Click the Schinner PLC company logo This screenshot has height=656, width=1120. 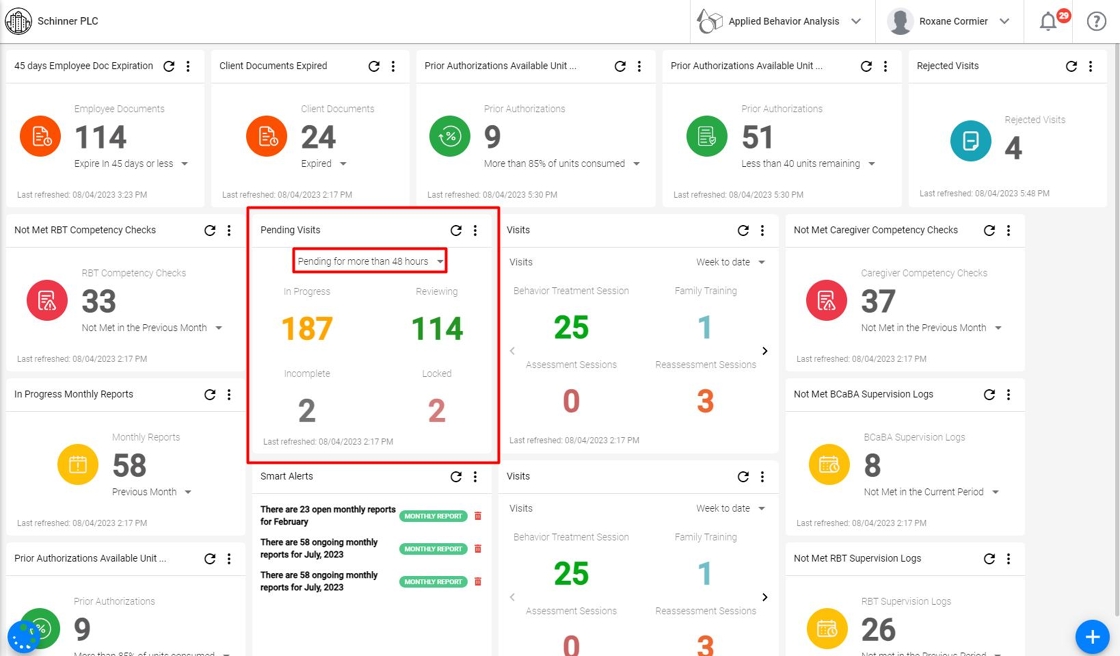point(19,21)
